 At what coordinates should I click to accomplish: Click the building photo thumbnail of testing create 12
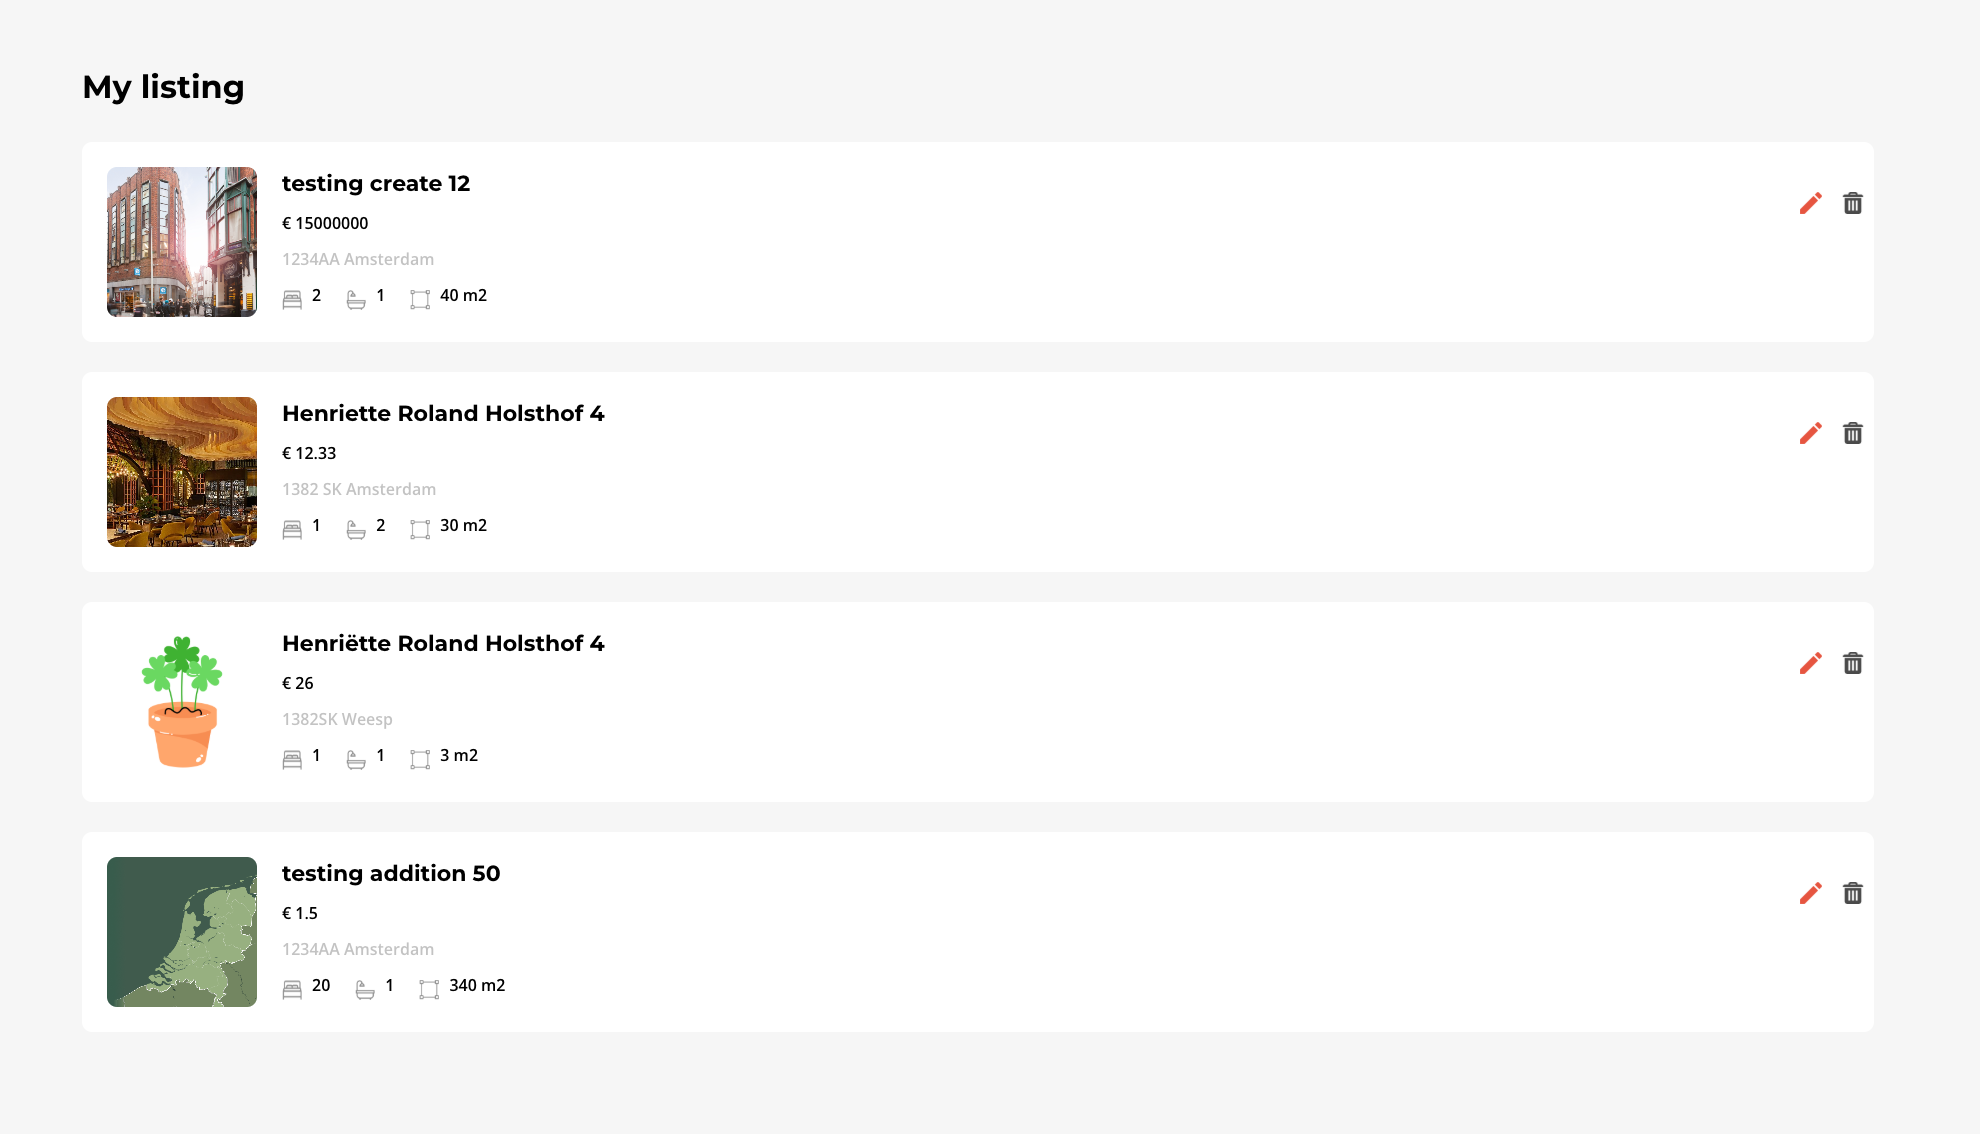point(181,241)
